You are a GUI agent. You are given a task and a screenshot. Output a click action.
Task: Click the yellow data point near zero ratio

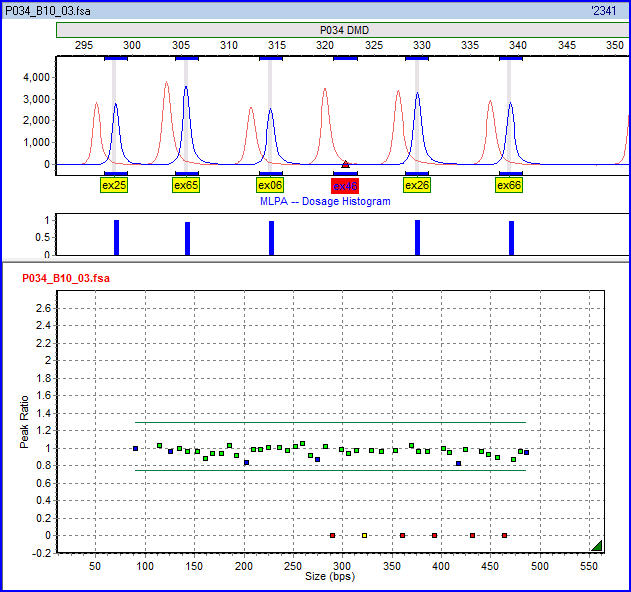pyautogui.click(x=364, y=535)
